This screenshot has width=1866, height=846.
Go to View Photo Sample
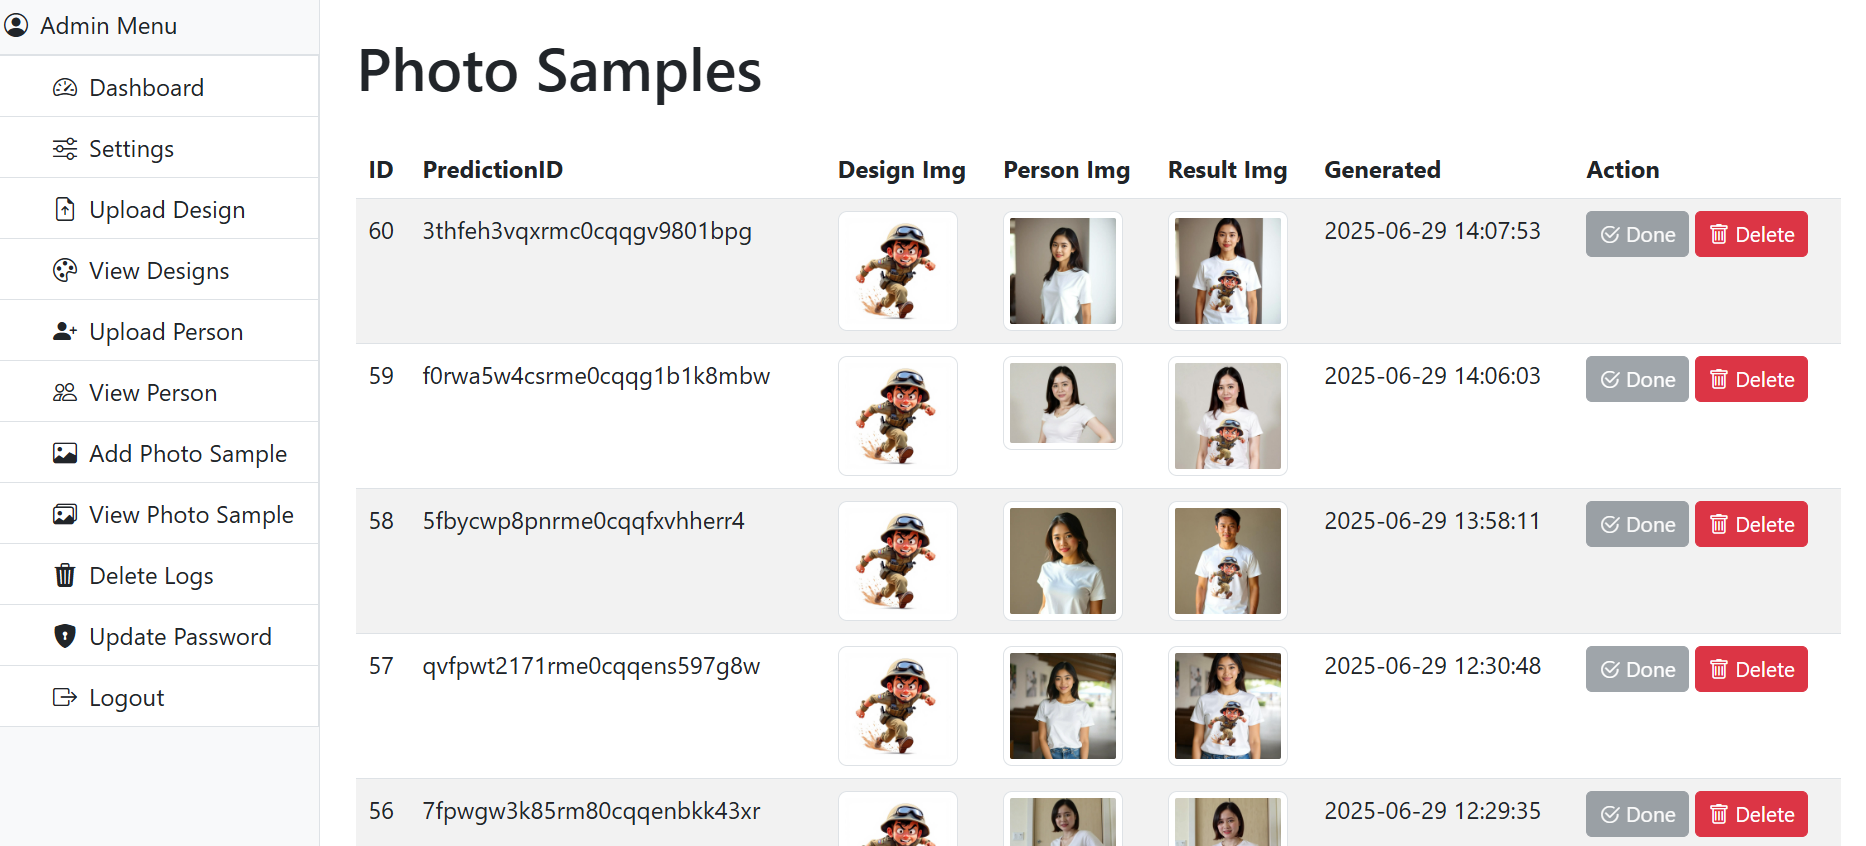click(x=191, y=515)
